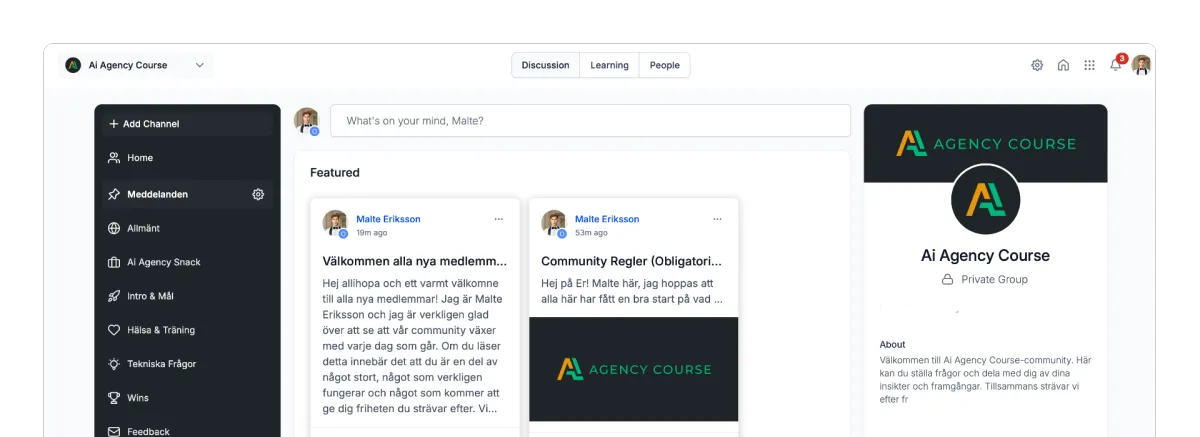1200x437 pixels.
Task: Open Tekniska Frågor channel
Action: click(x=186, y=364)
